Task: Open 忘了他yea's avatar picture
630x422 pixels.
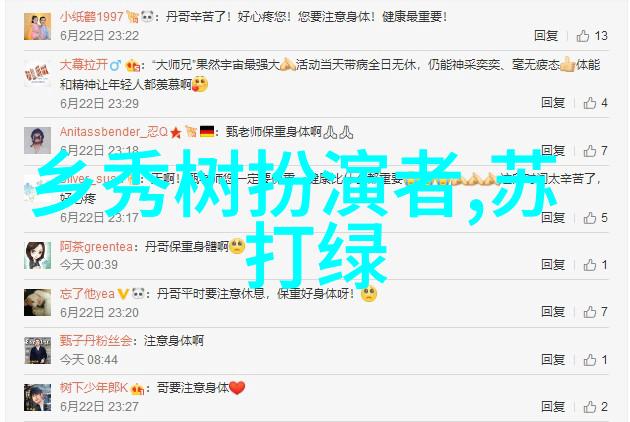Action: click(37, 302)
